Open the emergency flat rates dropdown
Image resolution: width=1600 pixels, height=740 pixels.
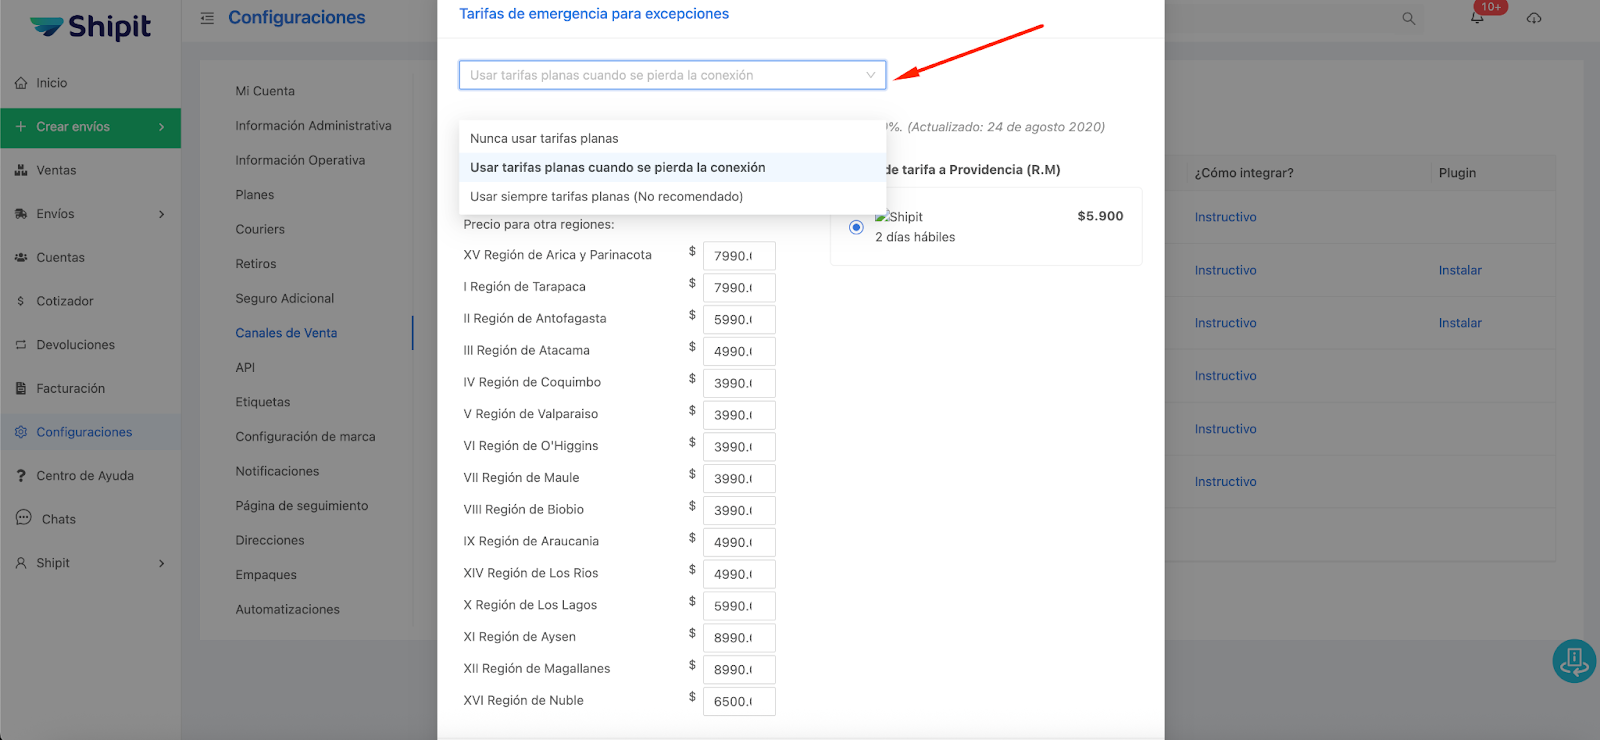671,75
